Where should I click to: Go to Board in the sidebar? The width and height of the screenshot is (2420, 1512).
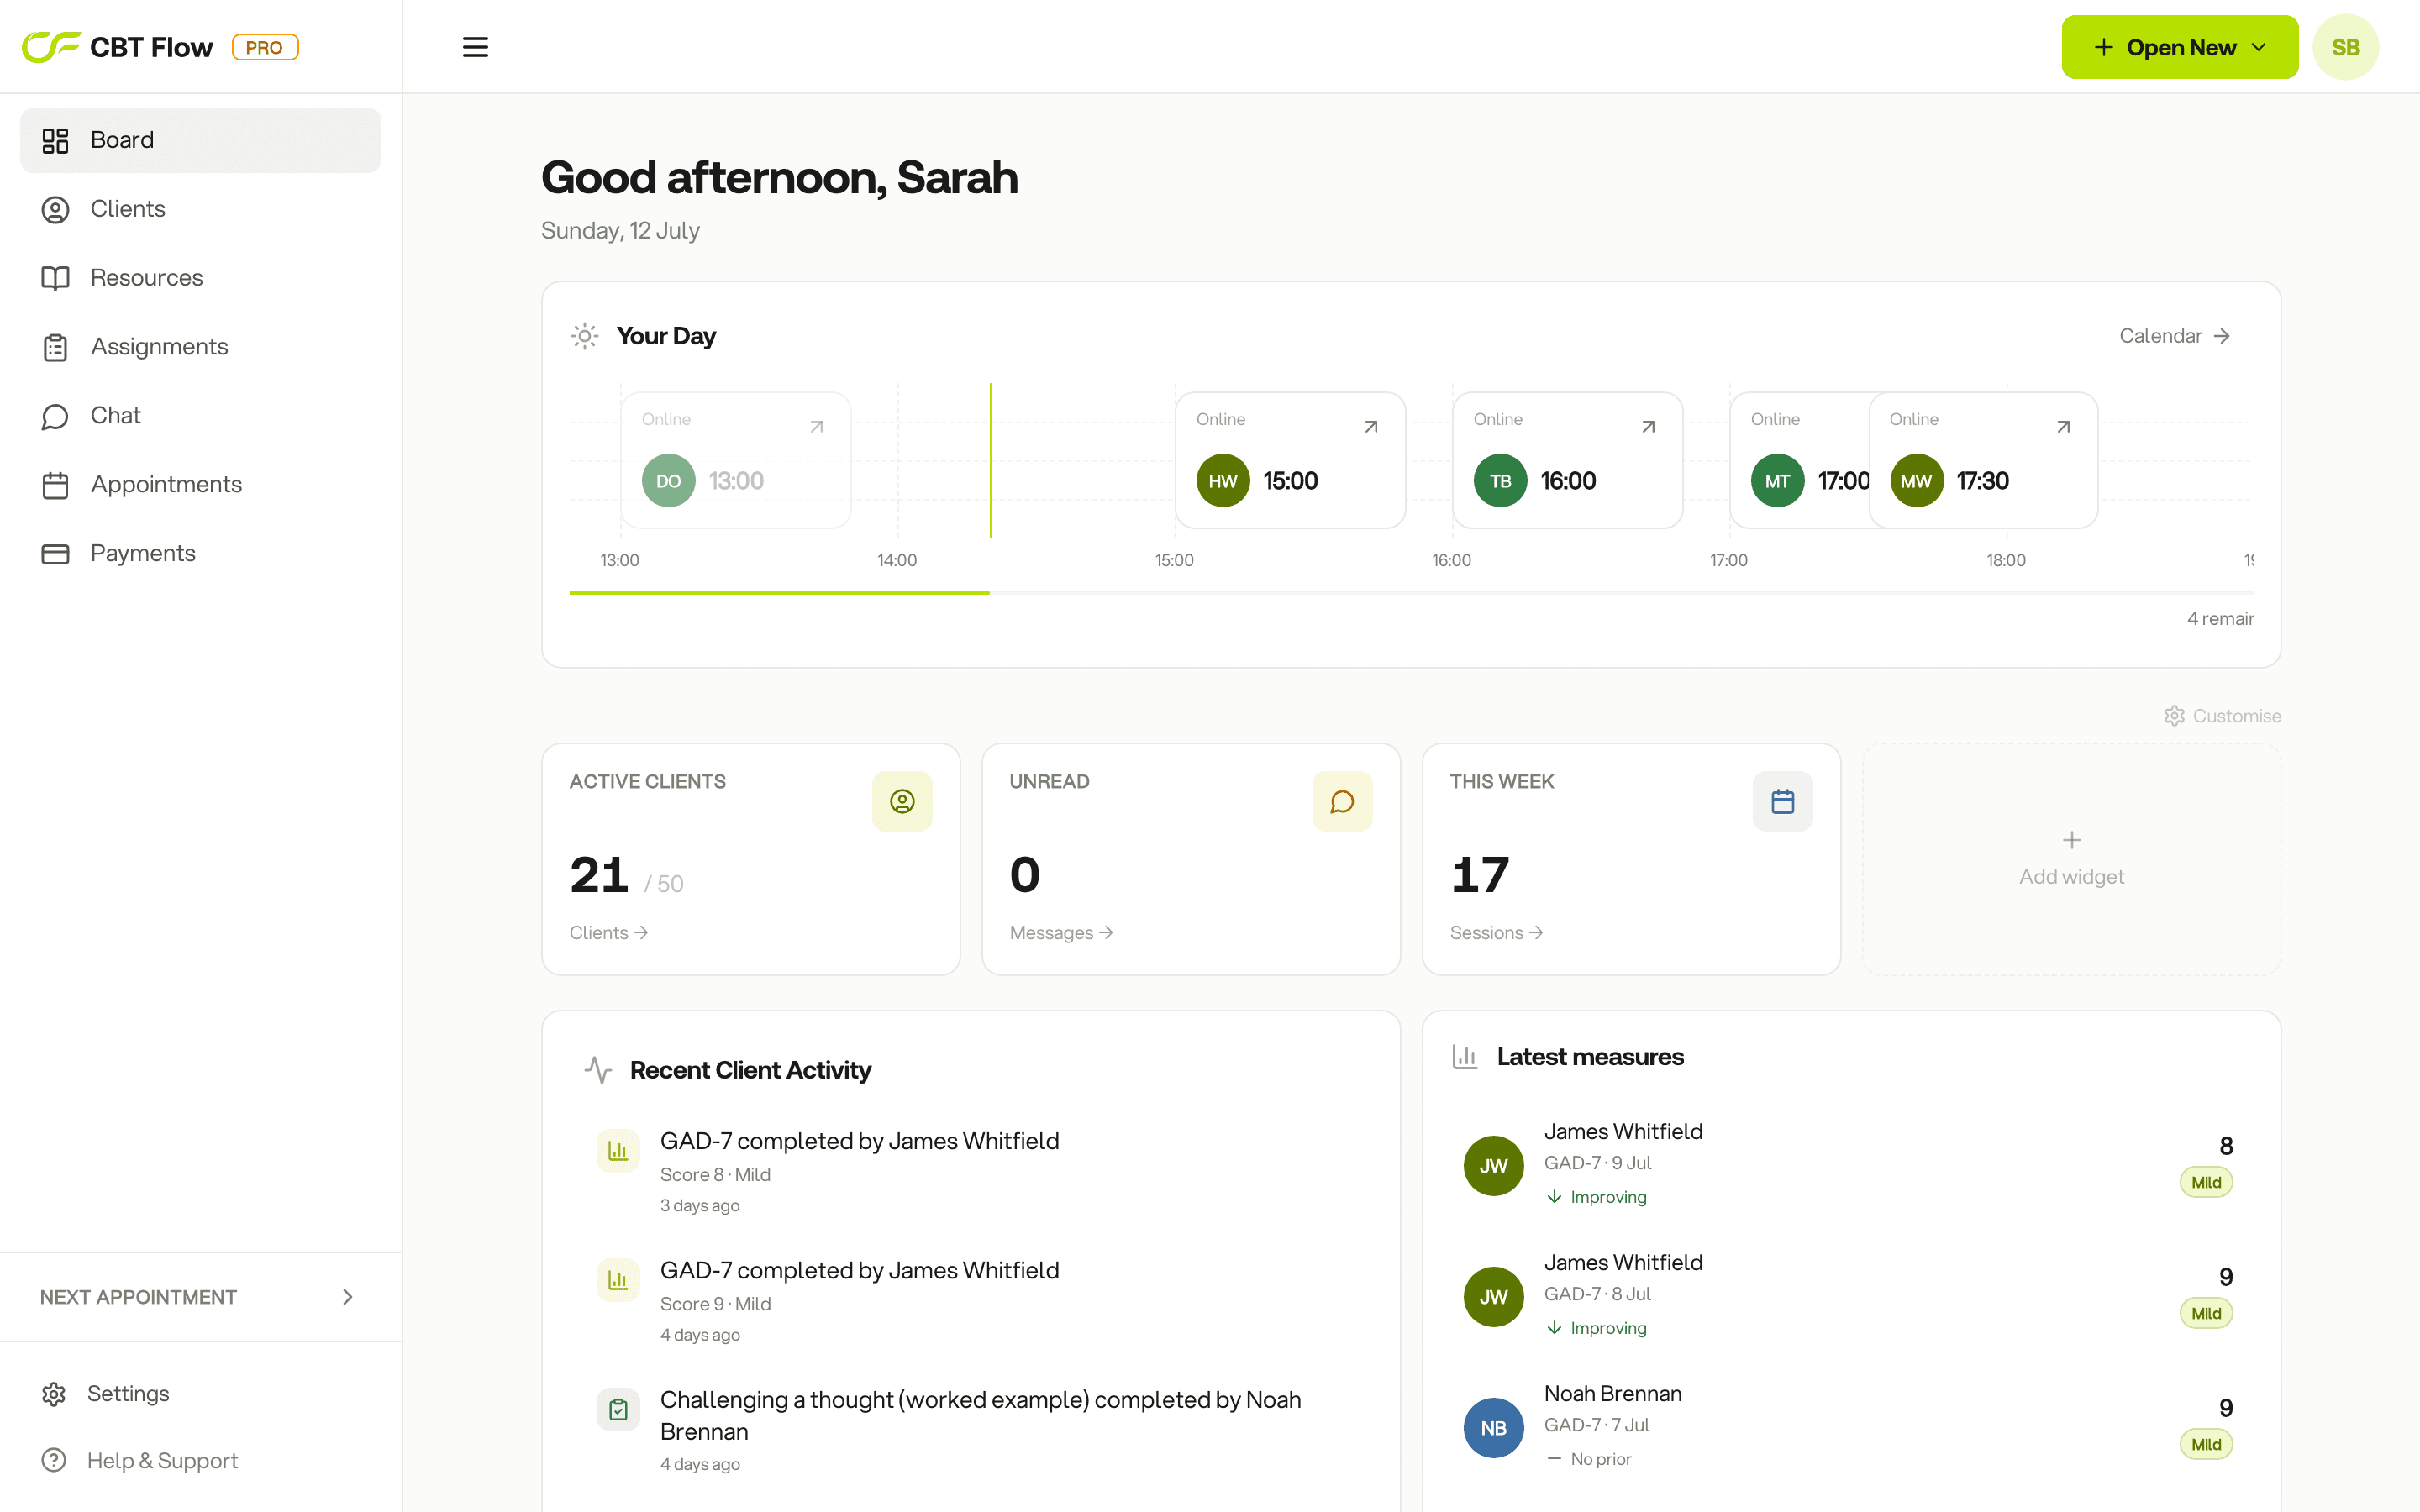(200, 140)
